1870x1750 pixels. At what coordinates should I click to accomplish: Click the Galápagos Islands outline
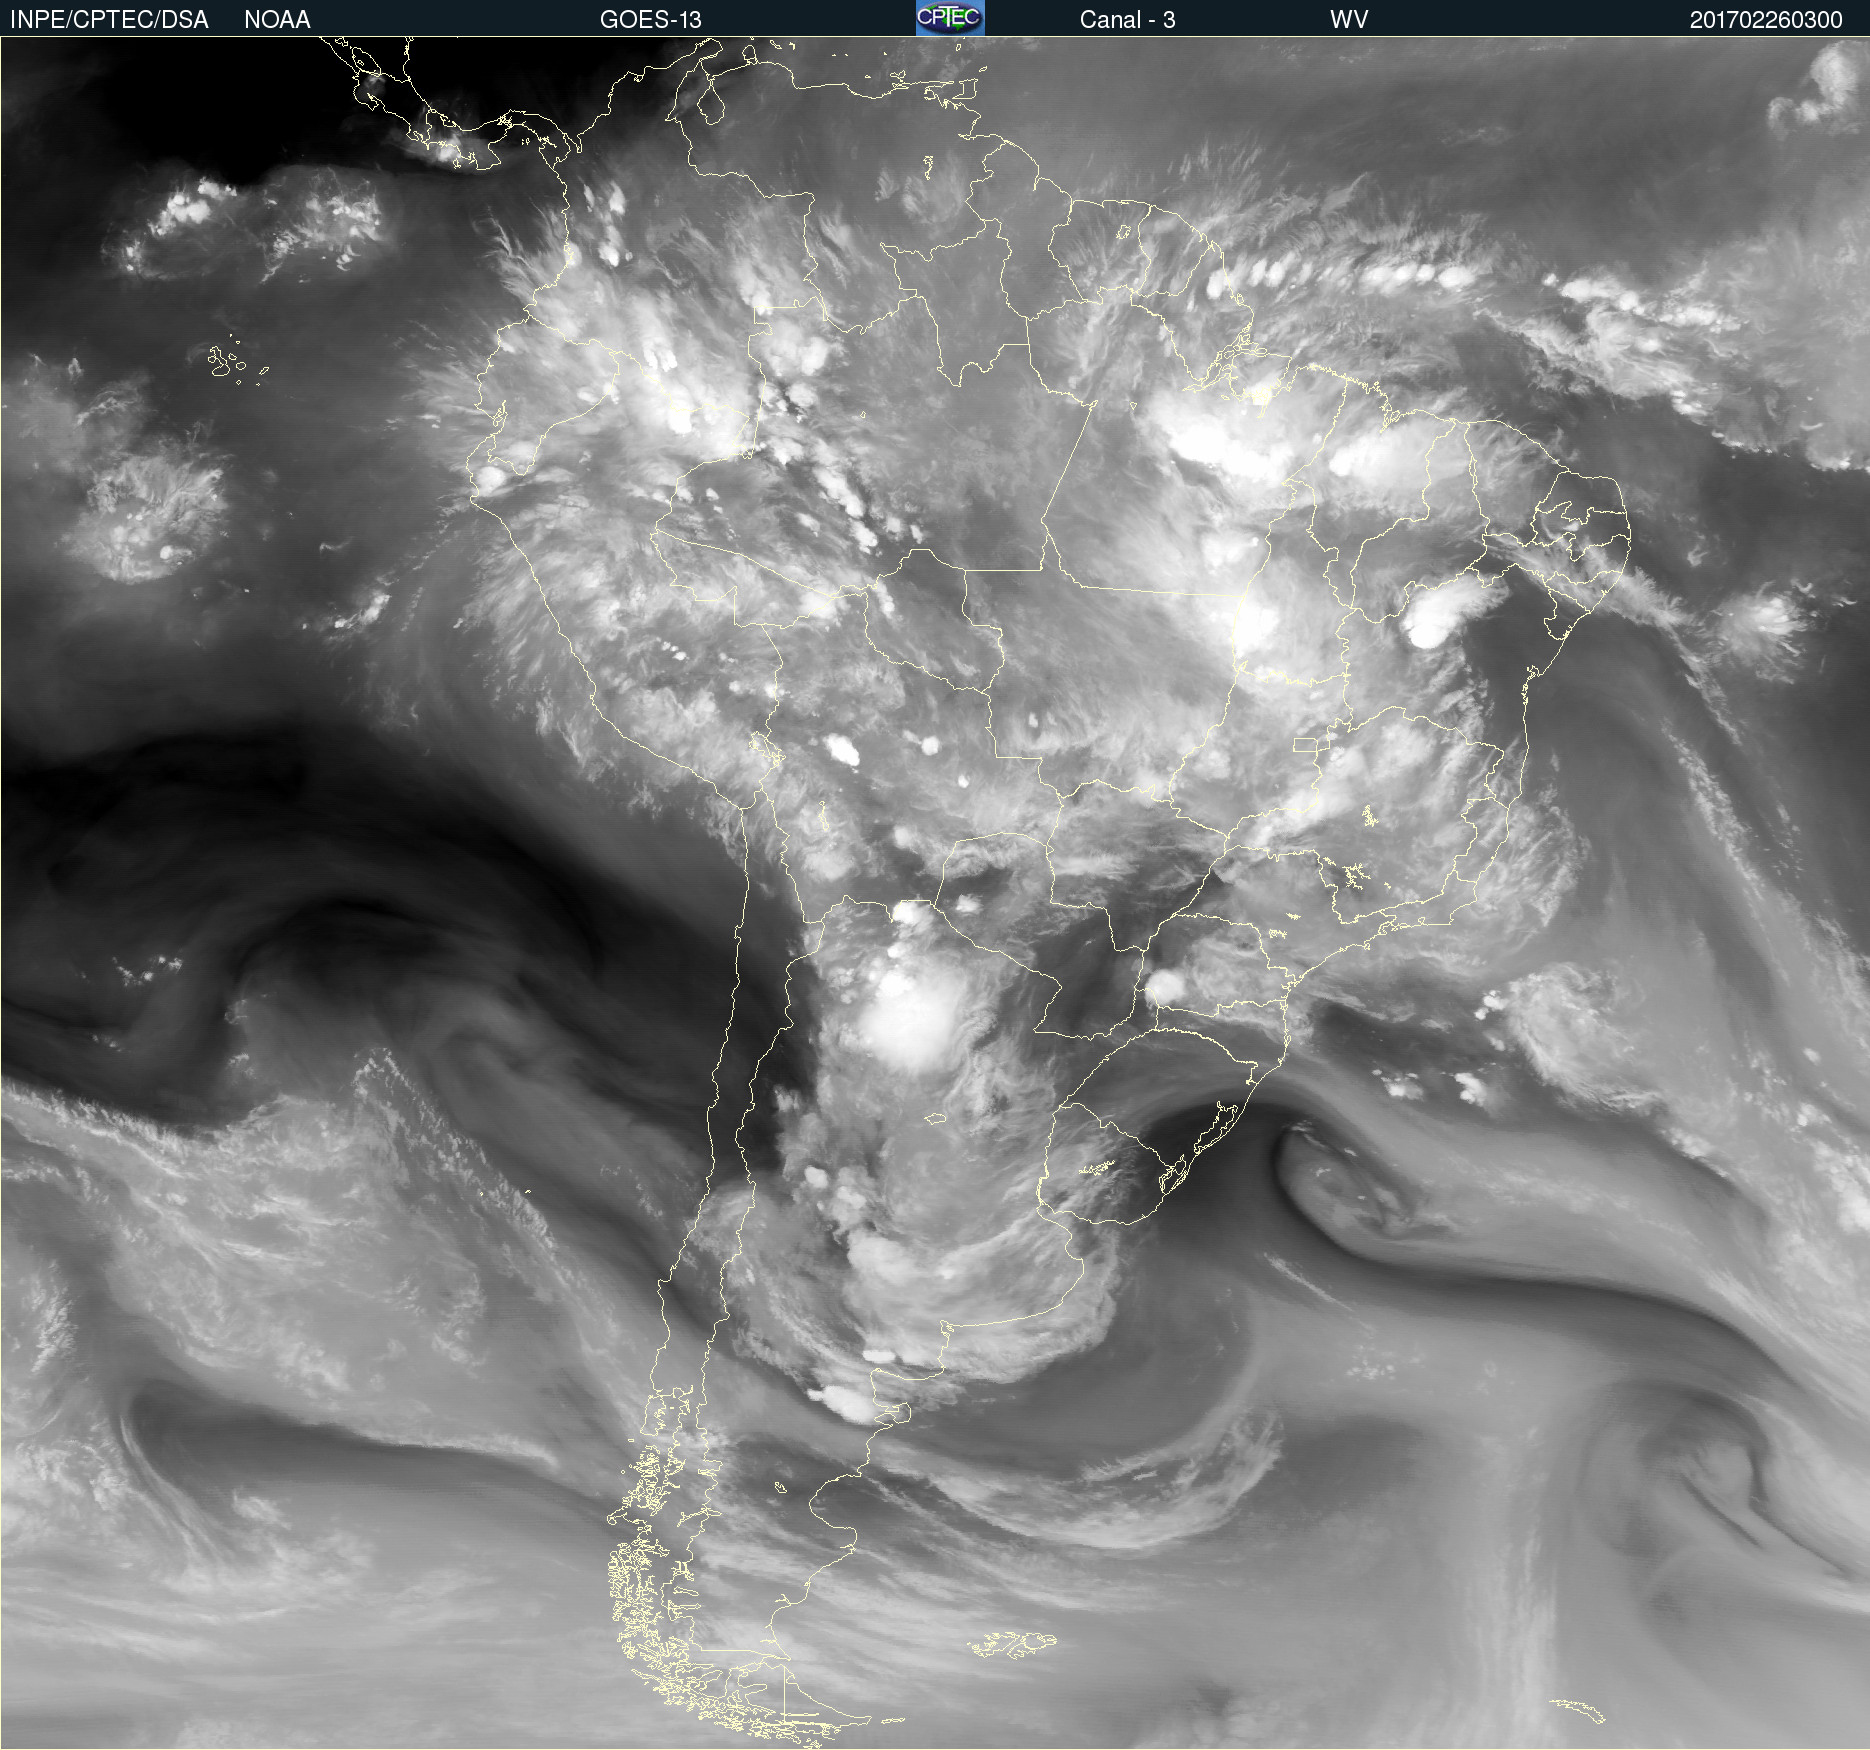tap(225, 361)
